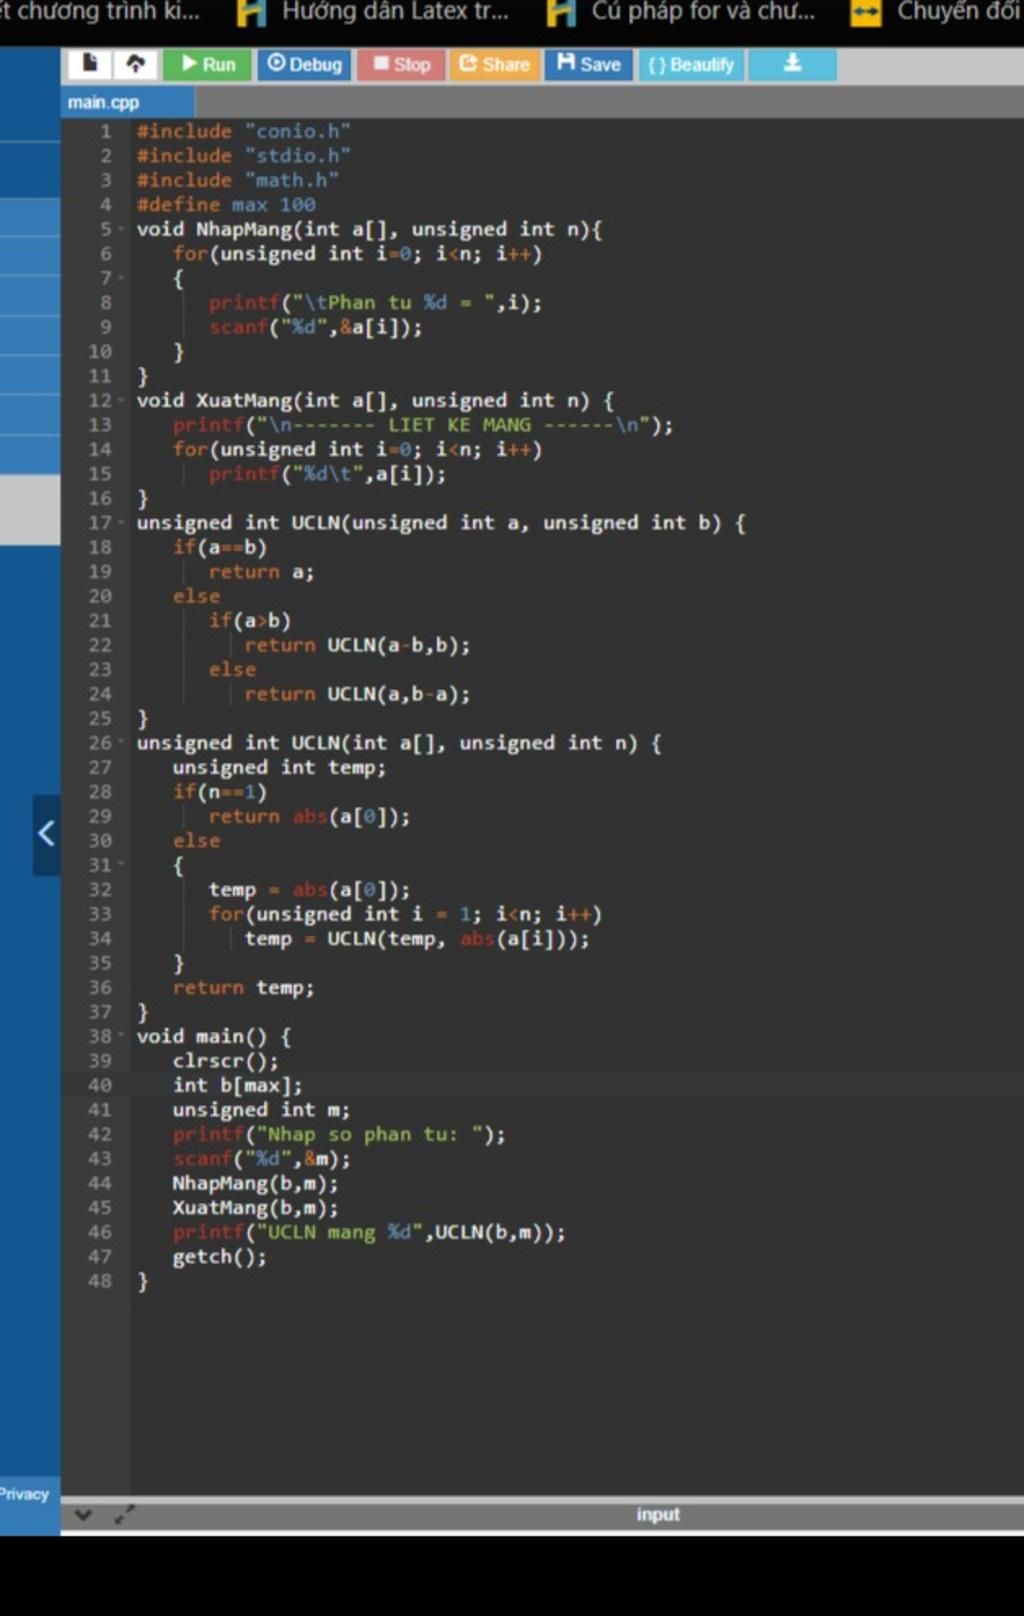Click line number 1 in gutter
1024x1616 pixels.
click(106, 131)
